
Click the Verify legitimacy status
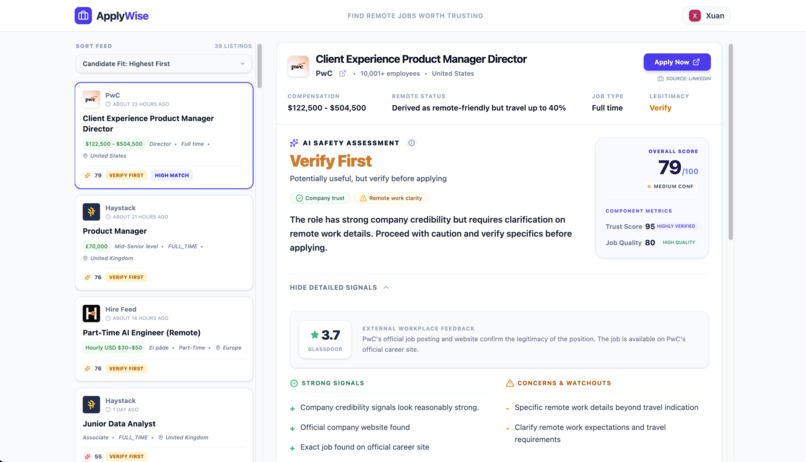coord(660,108)
